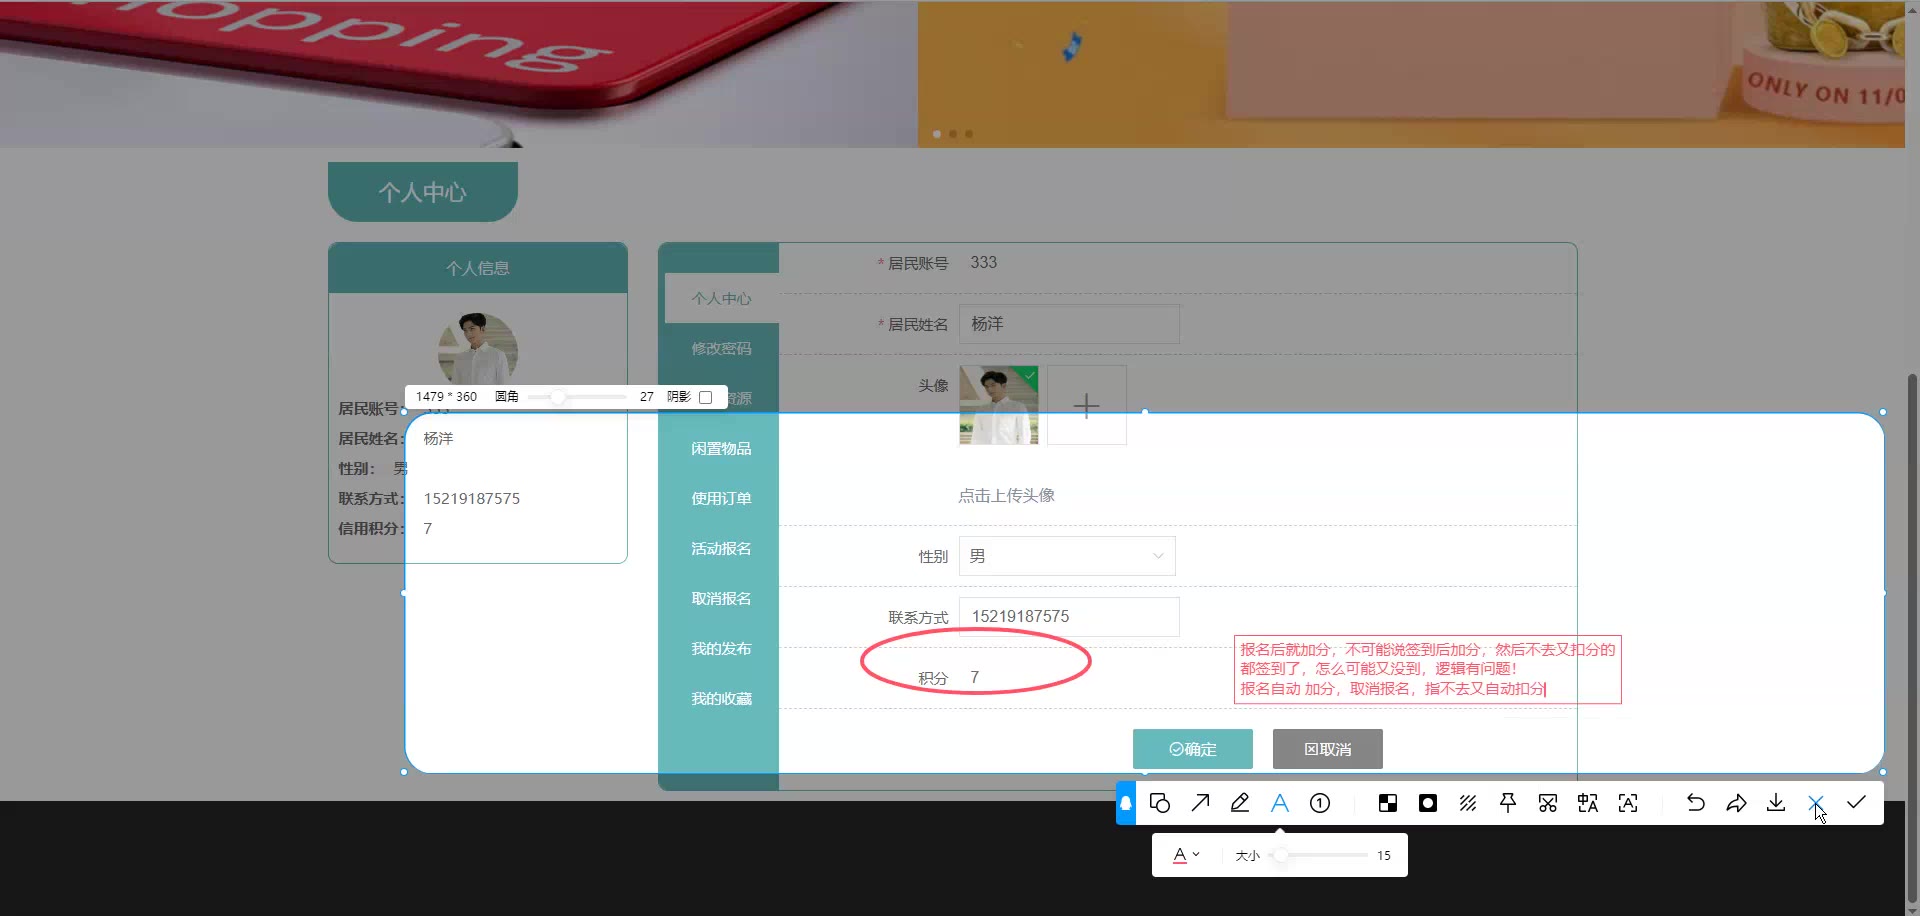Open the text color dropdown
The height and width of the screenshot is (916, 1920).
click(1186, 855)
